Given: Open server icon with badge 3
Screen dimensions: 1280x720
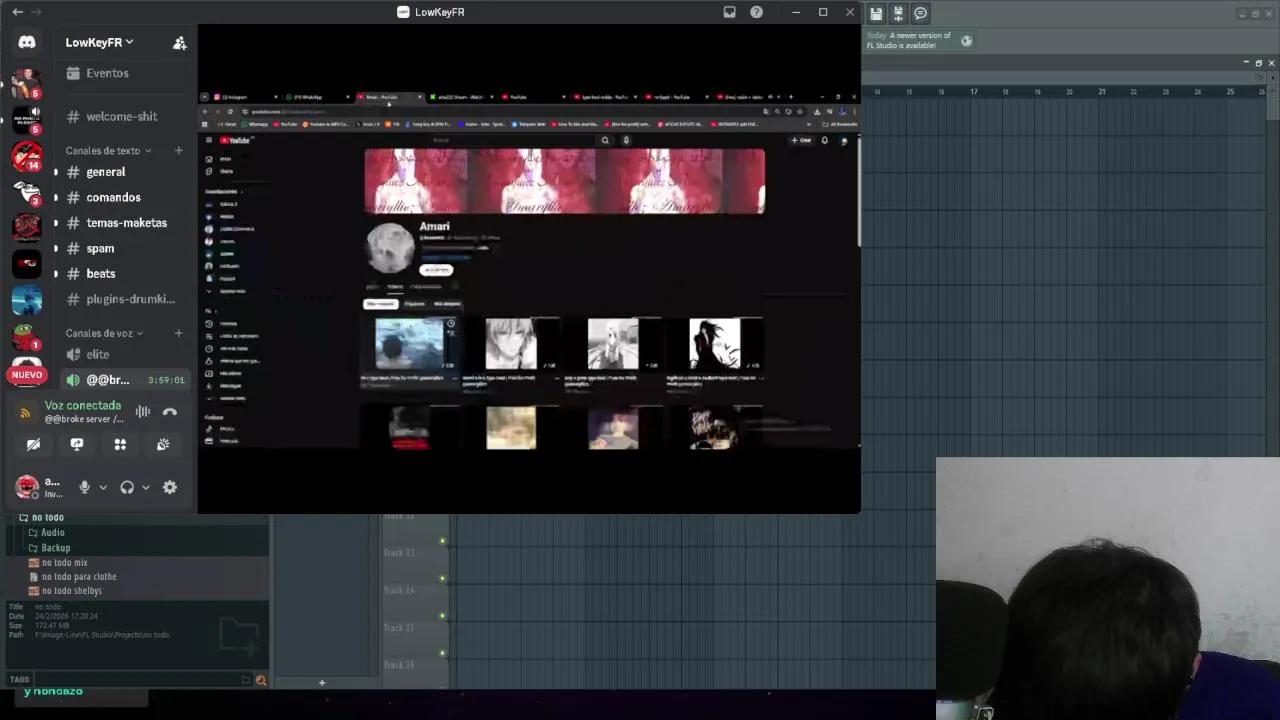Looking at the screenshot, I should (x=27, y=192).
